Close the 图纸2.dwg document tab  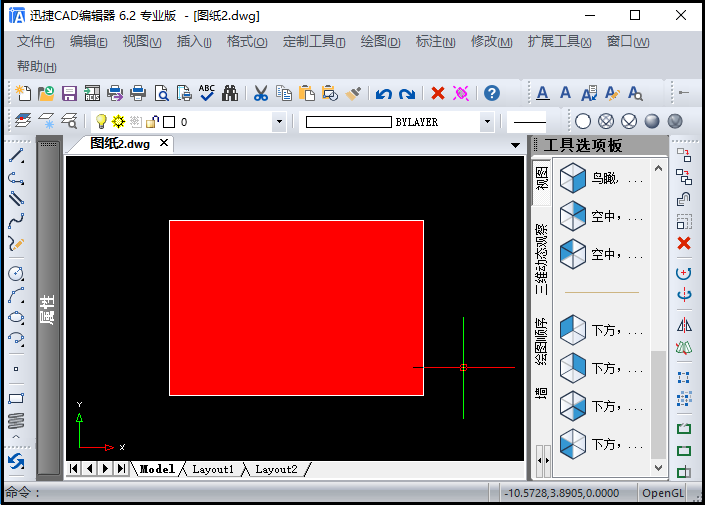(x=164, y=143)
